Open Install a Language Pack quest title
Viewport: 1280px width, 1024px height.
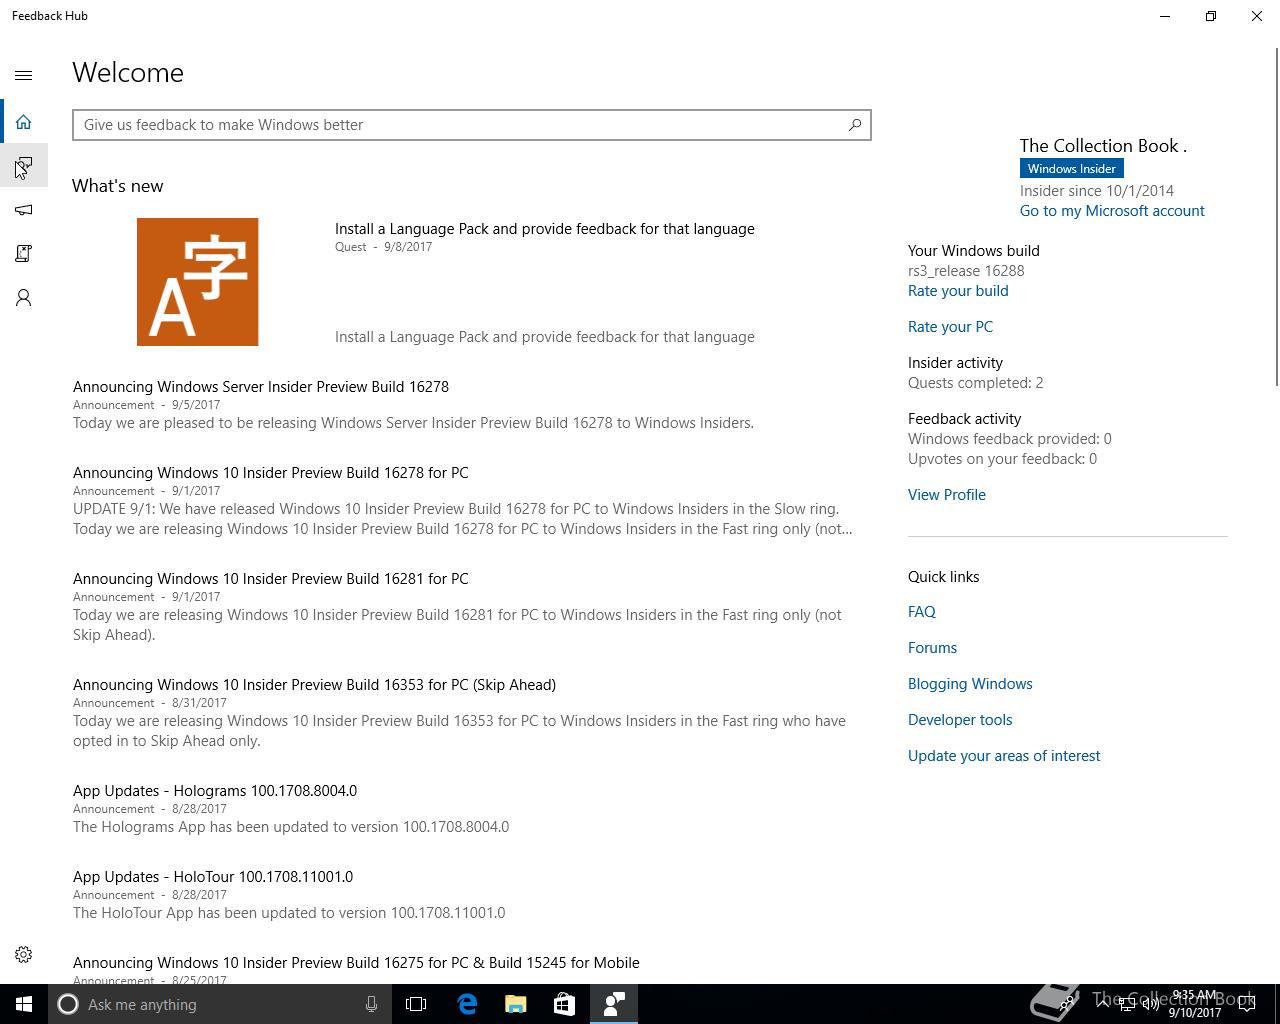coord(545,229)
